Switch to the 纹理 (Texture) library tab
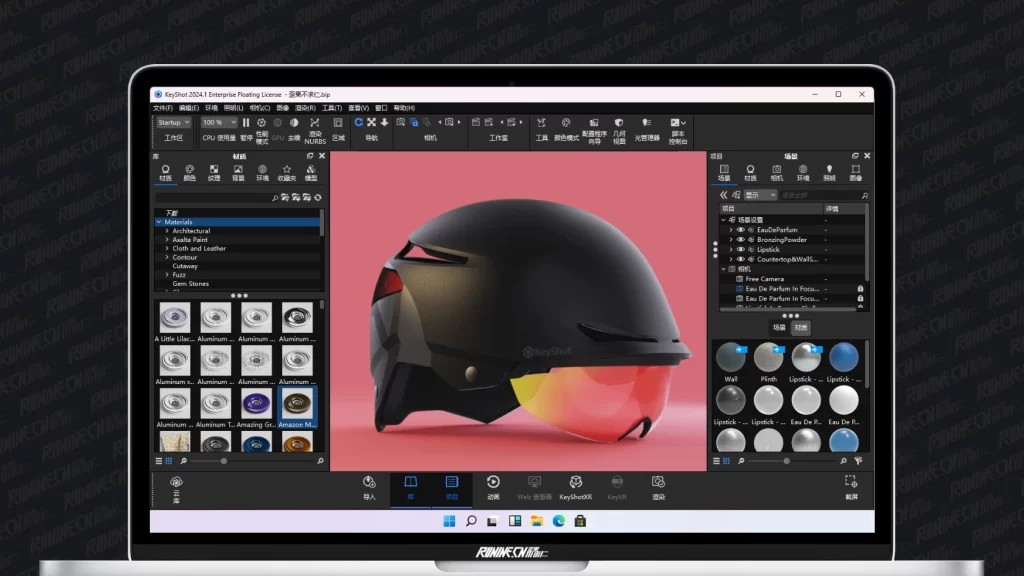This screenshot has height=576, width=1024. pyautogui.click(x=214, y=173)
